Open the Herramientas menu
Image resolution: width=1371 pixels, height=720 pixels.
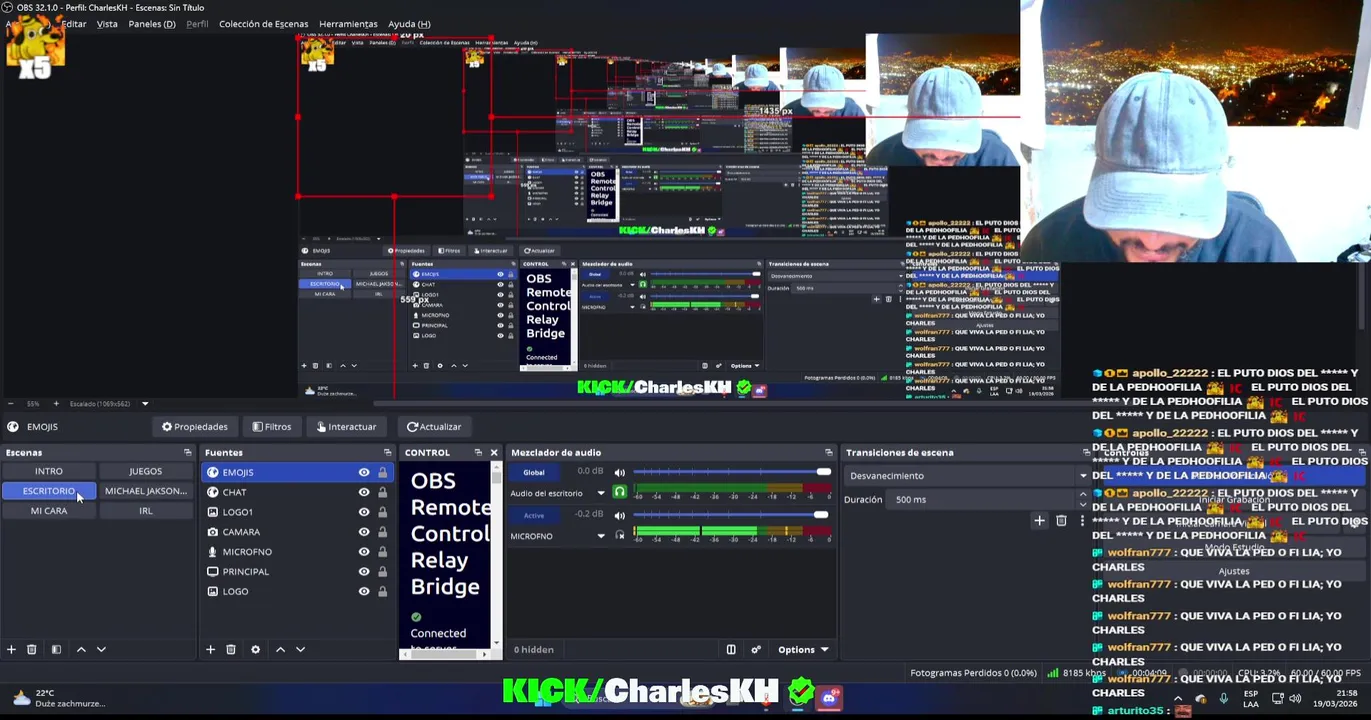pyautogui.click(x=348, y=24)
